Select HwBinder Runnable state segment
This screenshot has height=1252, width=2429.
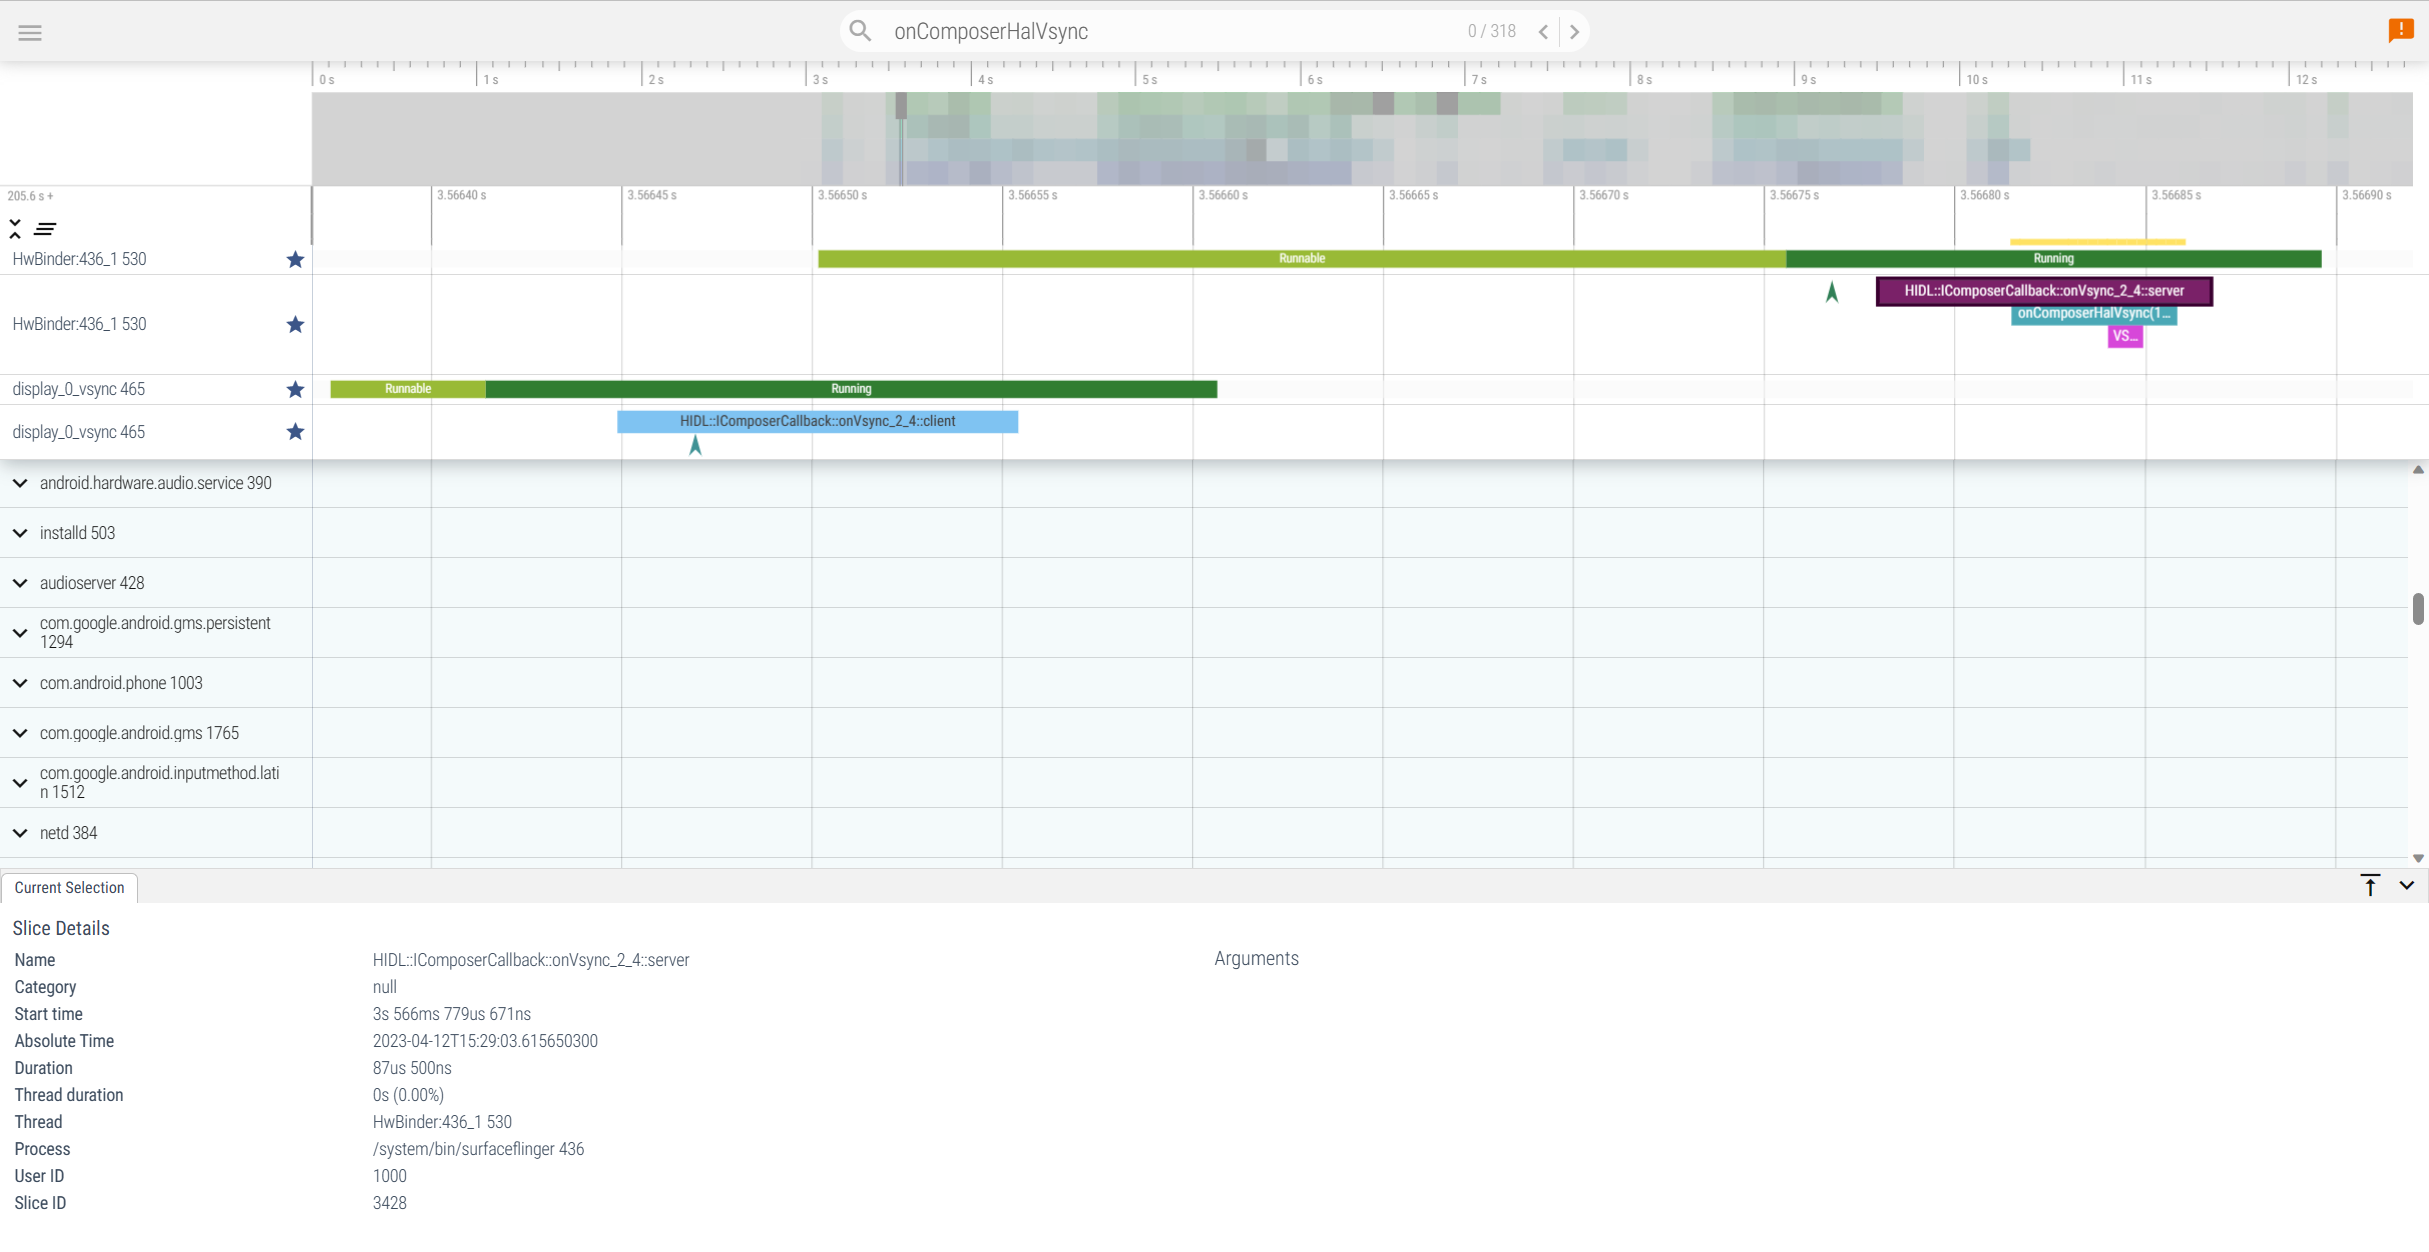coord(1301,259)
